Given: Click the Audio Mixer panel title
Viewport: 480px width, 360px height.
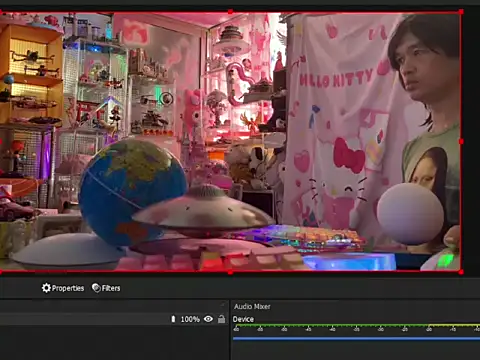Looking at the screenshot, I should tap(252, 306).
